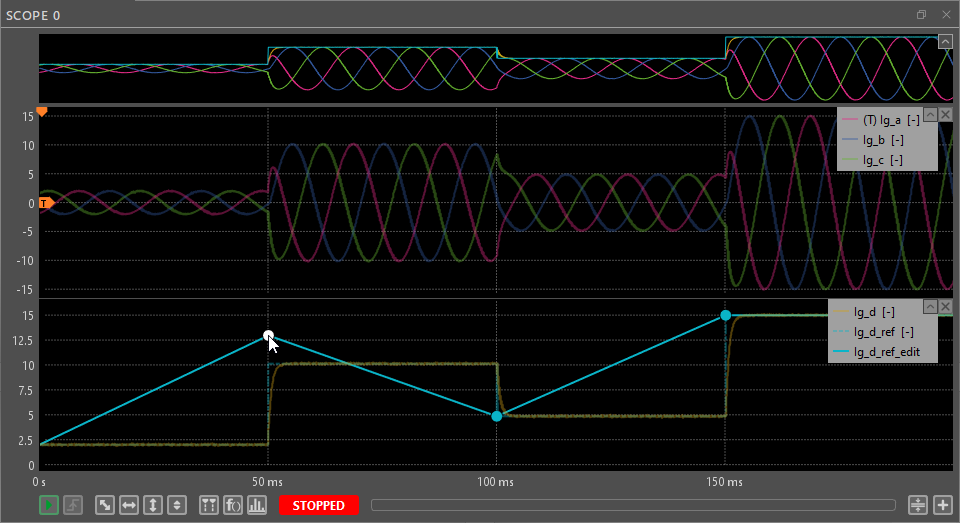The height and width of the screenshot is (523, 960).
Task: Collapse the Ig_a legend using chevron
Action: tap(929, 115)
